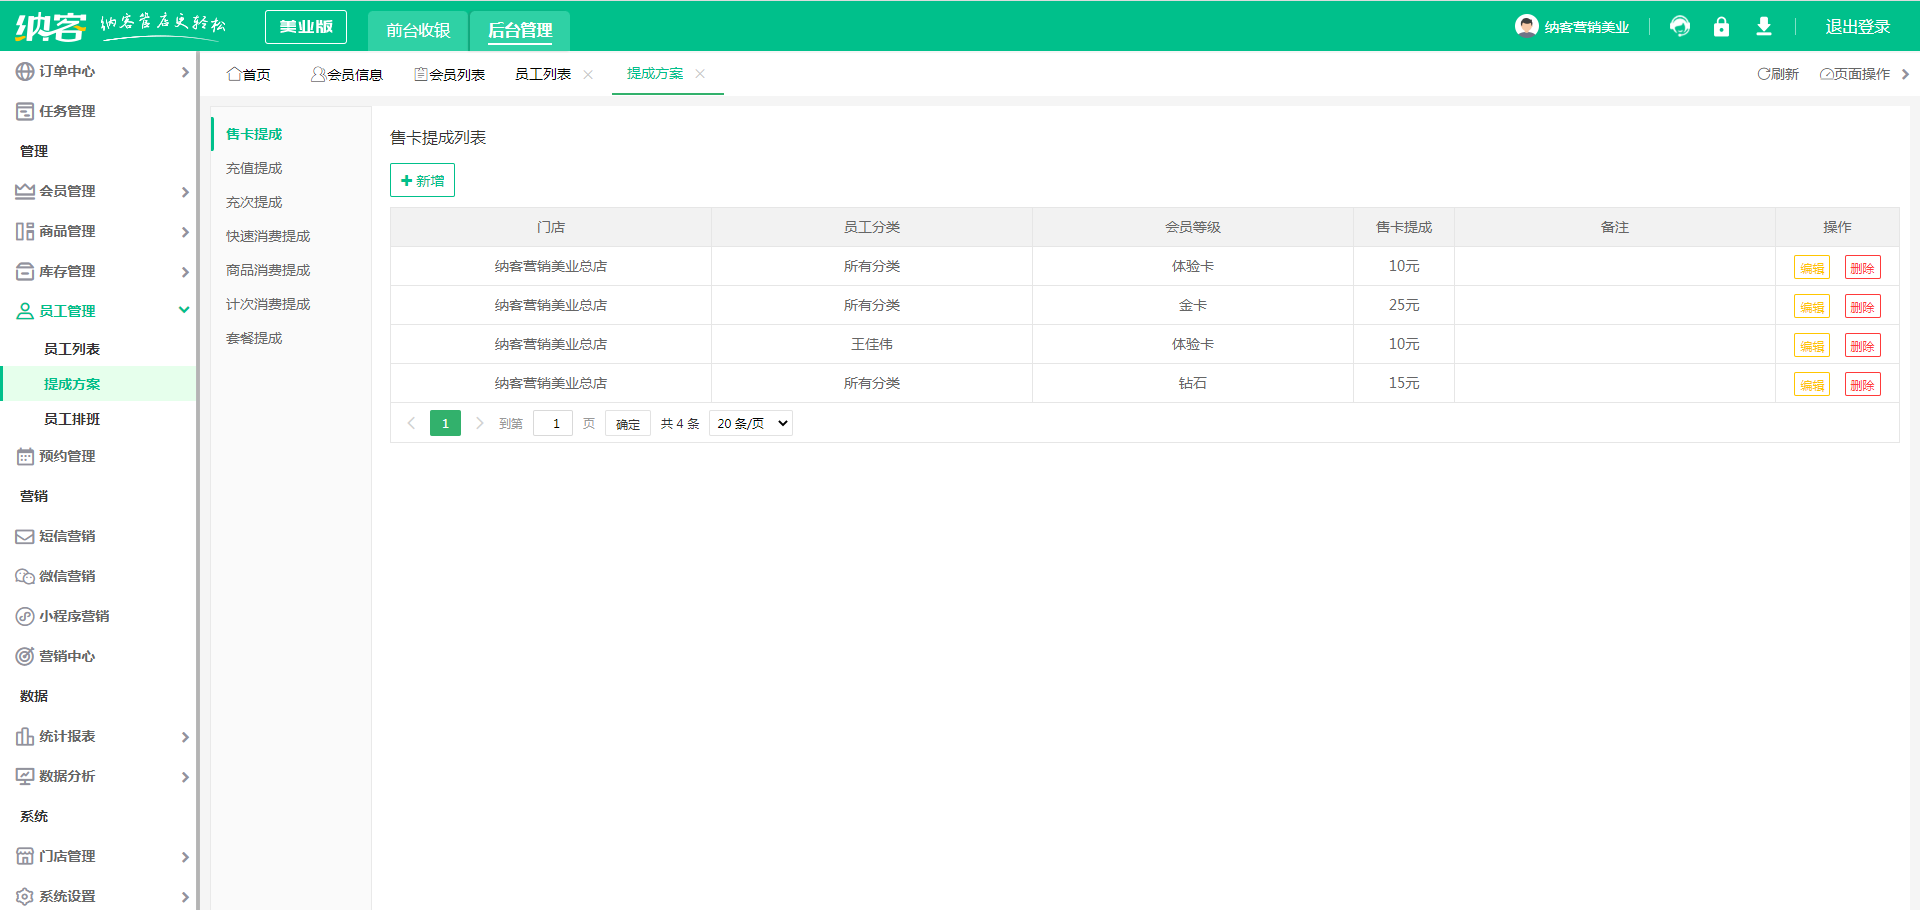Delete the 金卡 commission row
Screen dimensions: 1920x910
(x=1862, y=307)
